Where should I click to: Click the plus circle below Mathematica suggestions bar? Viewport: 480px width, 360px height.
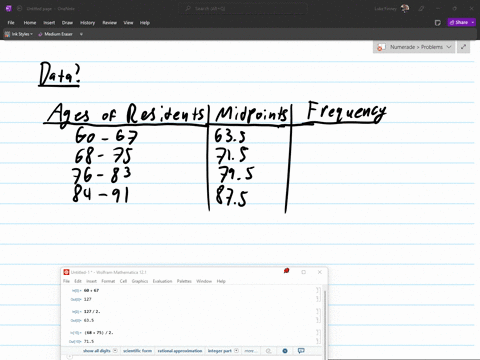tap(69, 357)
